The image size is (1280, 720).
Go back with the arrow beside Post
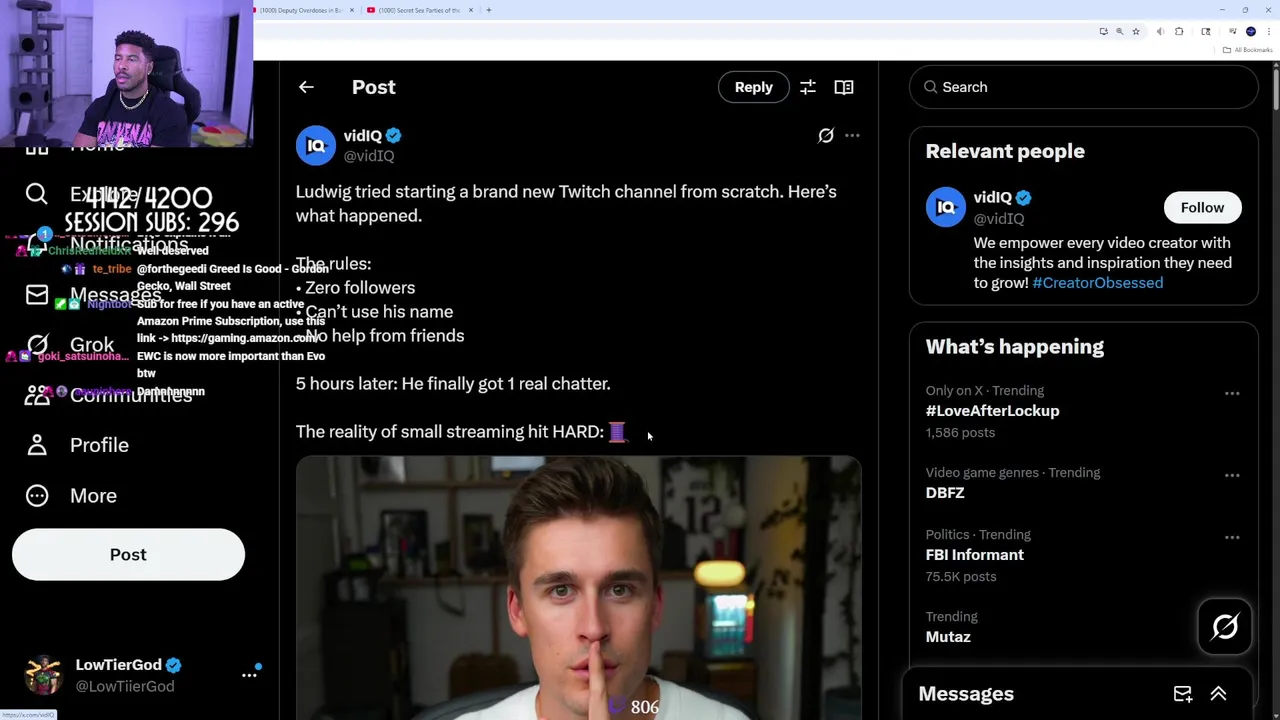pyautogui.click(x=306, y=87)
